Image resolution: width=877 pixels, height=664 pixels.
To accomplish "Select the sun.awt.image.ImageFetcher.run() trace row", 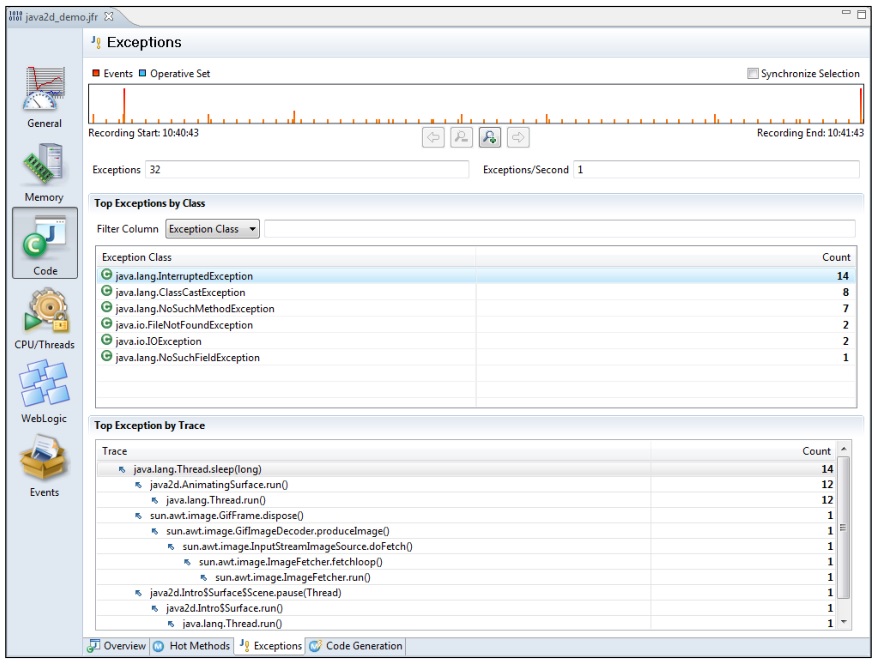I will [467, 577].
